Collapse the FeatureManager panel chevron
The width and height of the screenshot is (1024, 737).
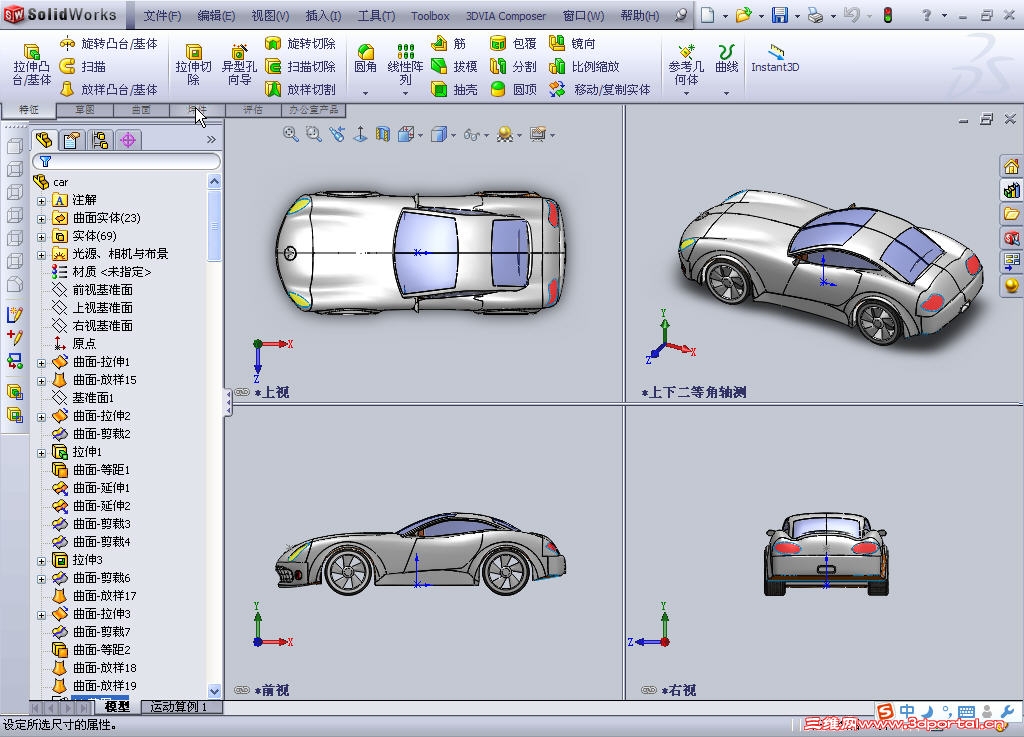tap(211, 140)
